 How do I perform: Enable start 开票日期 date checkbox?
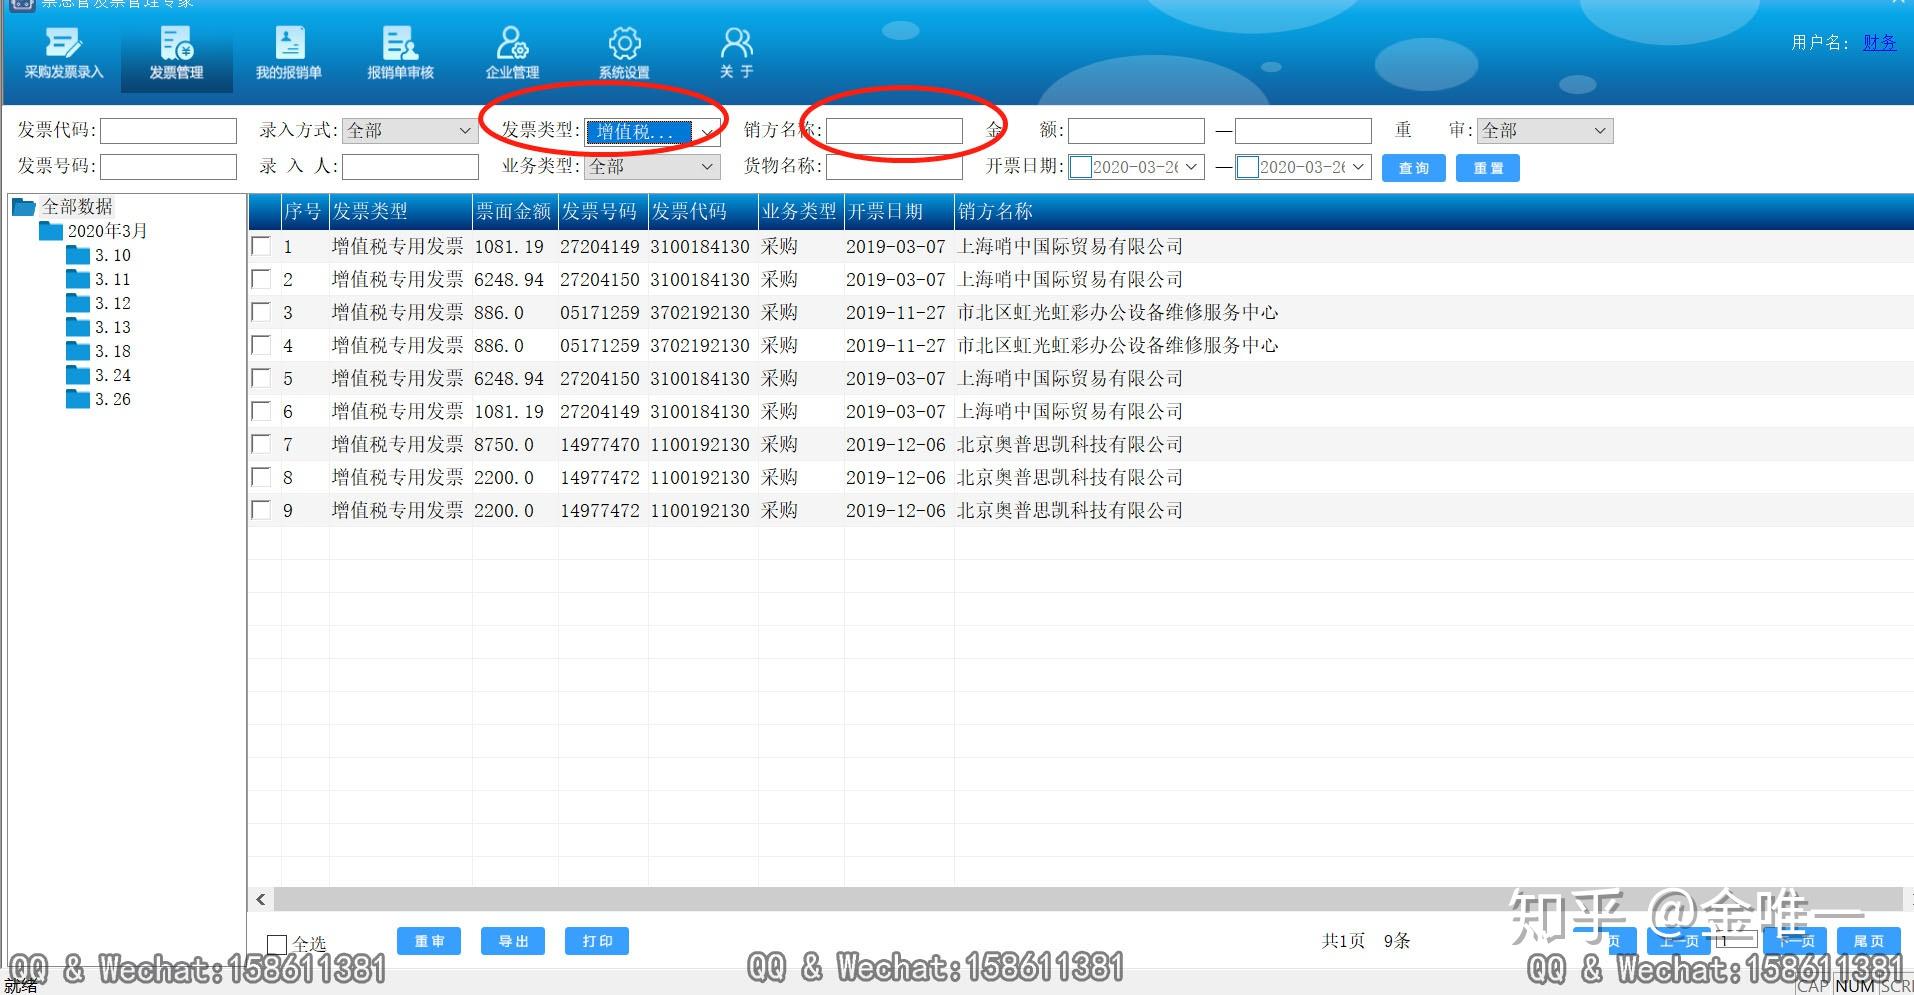[x=1080, y=167]
